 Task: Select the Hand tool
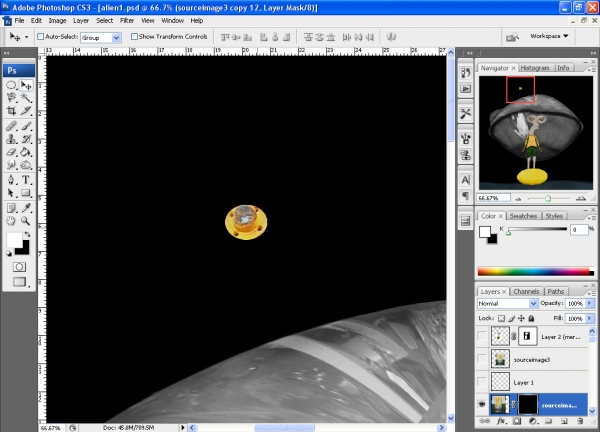11,221
